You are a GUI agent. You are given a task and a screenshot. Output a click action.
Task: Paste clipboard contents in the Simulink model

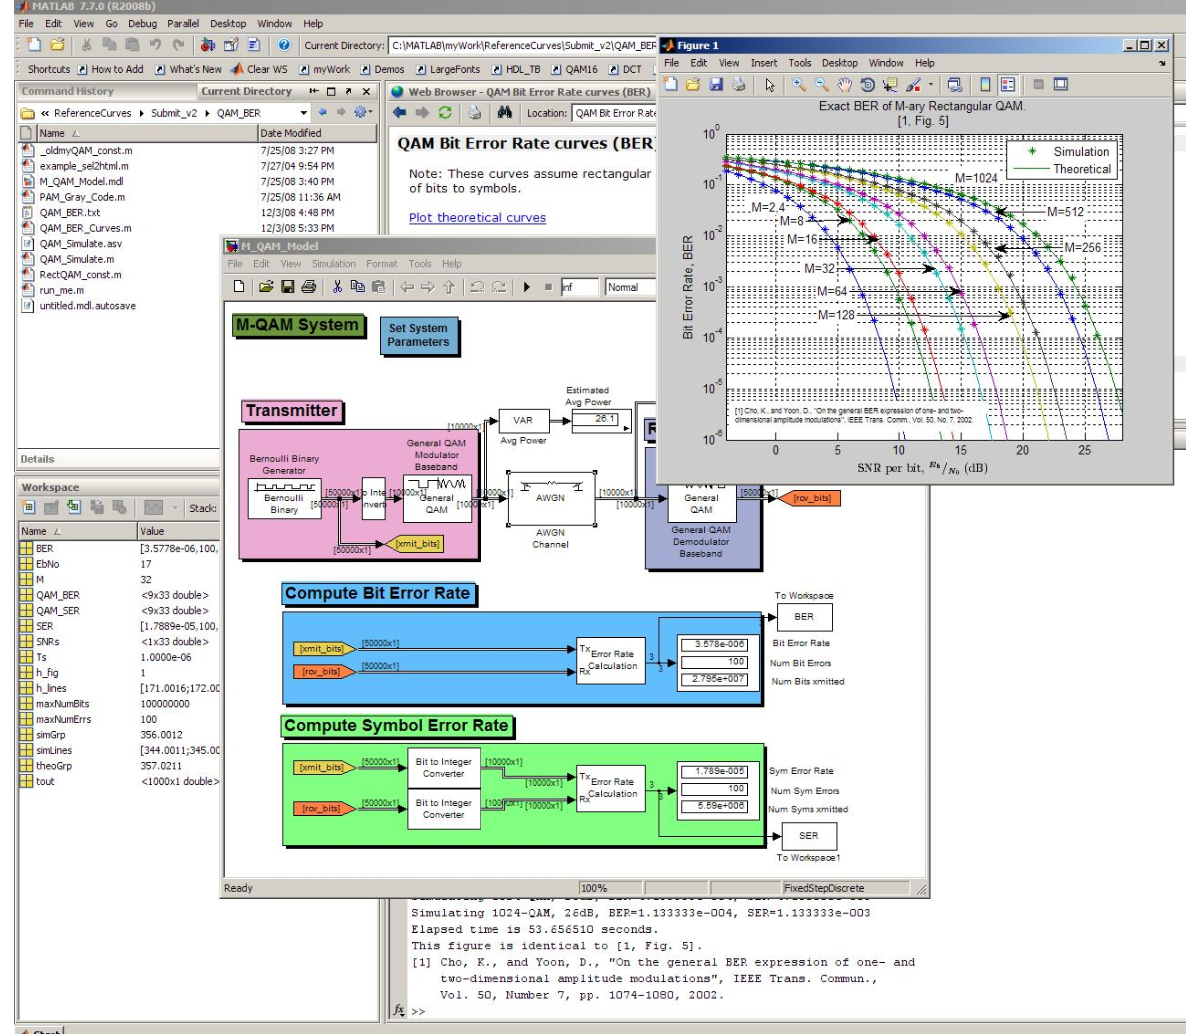pyautogui.click(x=379, y=287)
